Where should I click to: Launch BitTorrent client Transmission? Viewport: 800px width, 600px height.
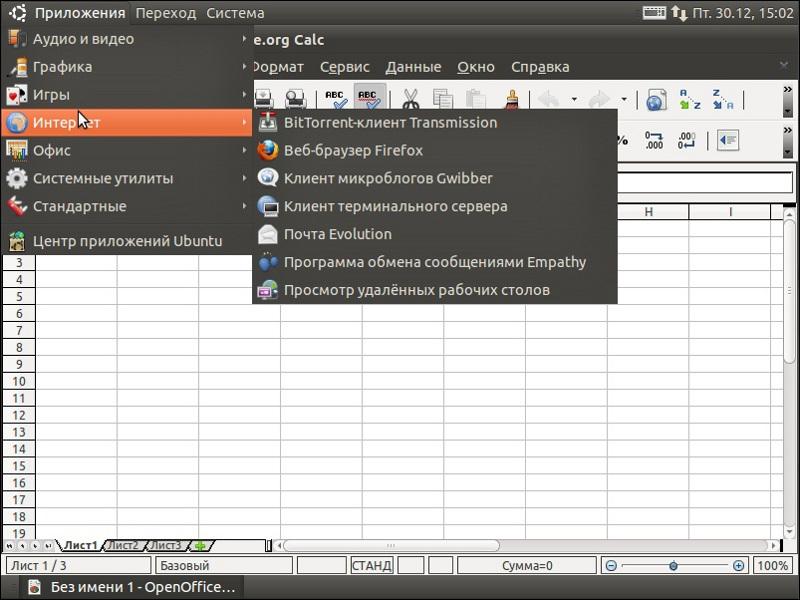(435, 123)
